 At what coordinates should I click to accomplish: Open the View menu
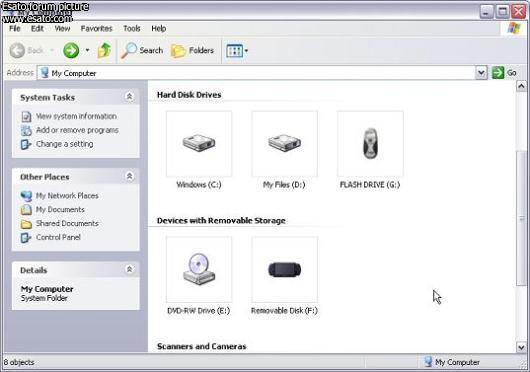pos(63,28)
